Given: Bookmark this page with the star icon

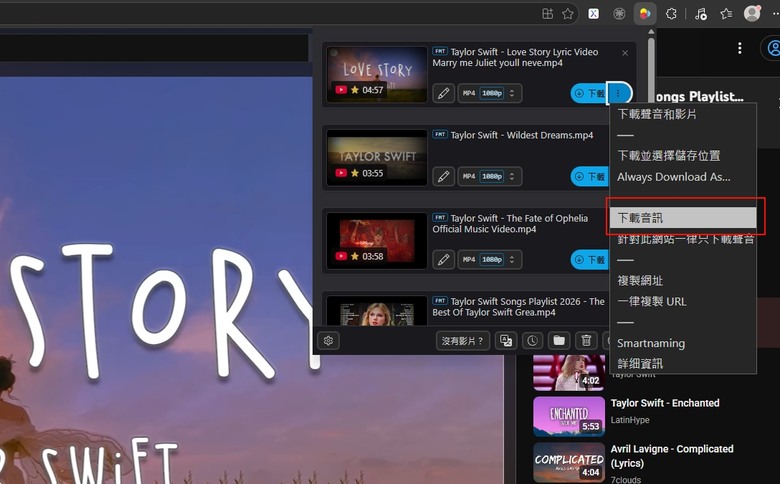Looking at the screenshot, I should [568, 13].
